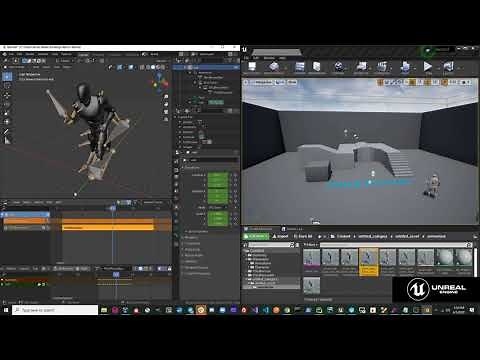Select the Content root folder in tree
480x360 pixels.
257,251
